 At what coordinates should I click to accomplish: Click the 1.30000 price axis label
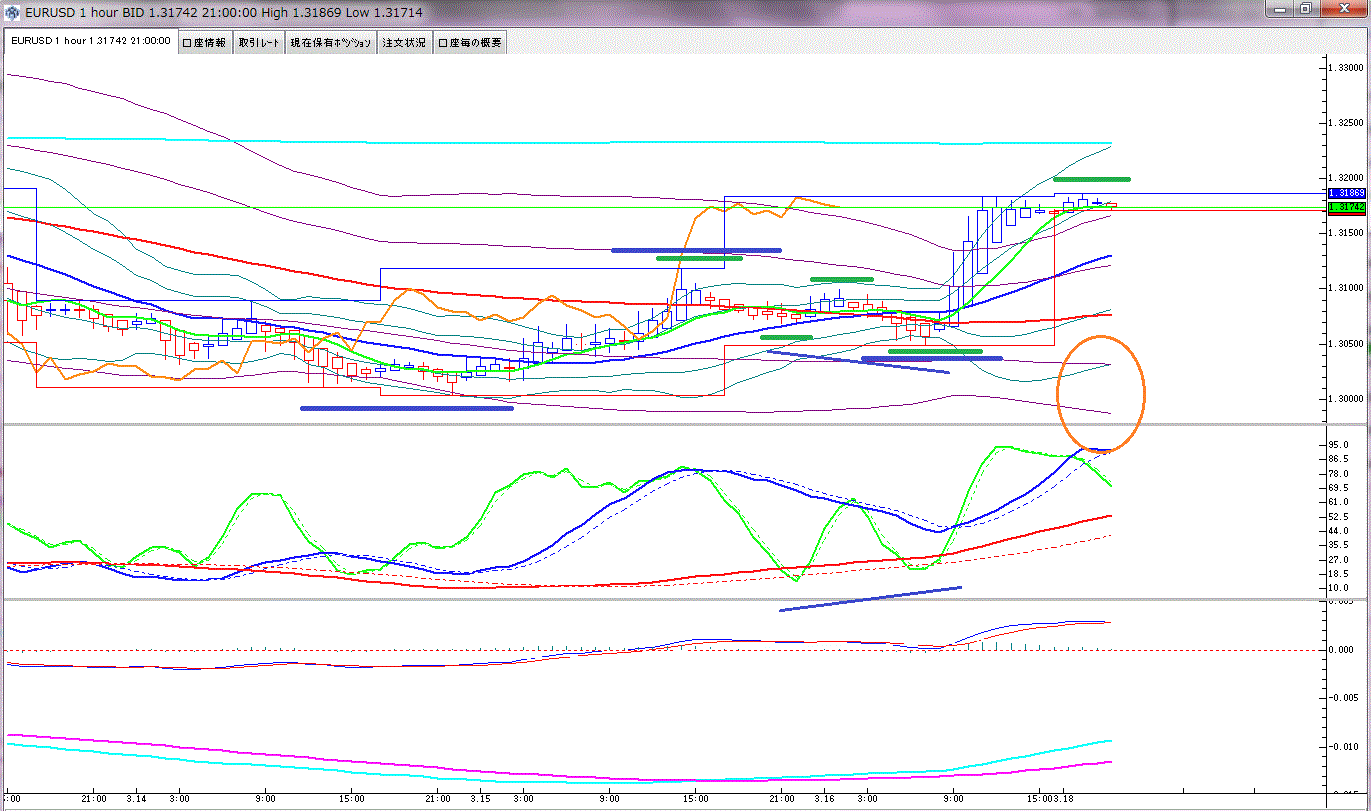click(x=1346, y=398)
